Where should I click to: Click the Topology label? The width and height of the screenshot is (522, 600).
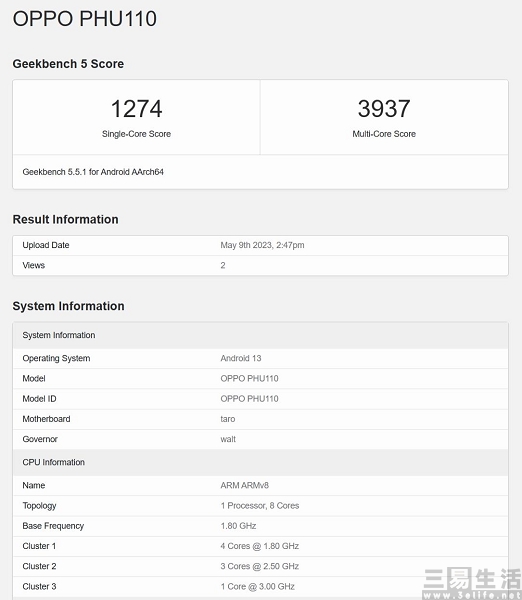pos(39,506)
